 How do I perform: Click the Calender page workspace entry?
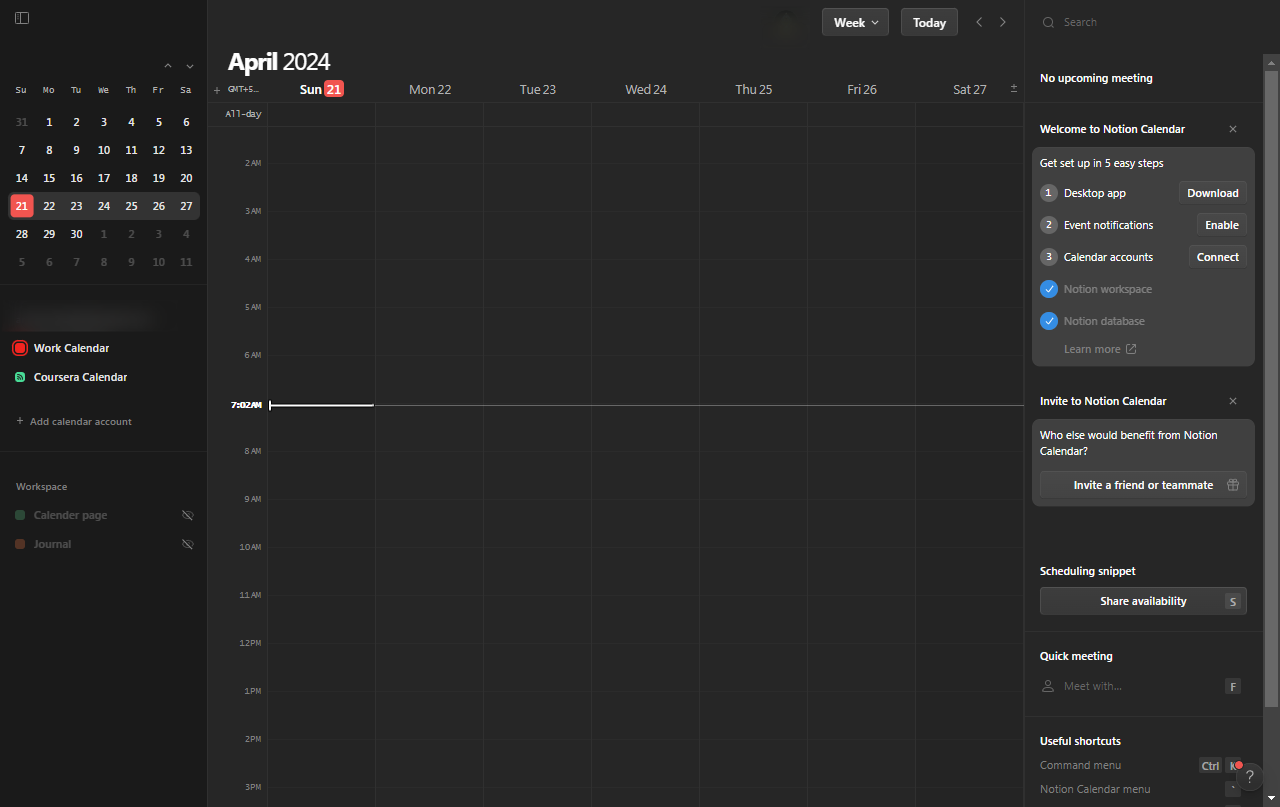(x=70, y=515)
